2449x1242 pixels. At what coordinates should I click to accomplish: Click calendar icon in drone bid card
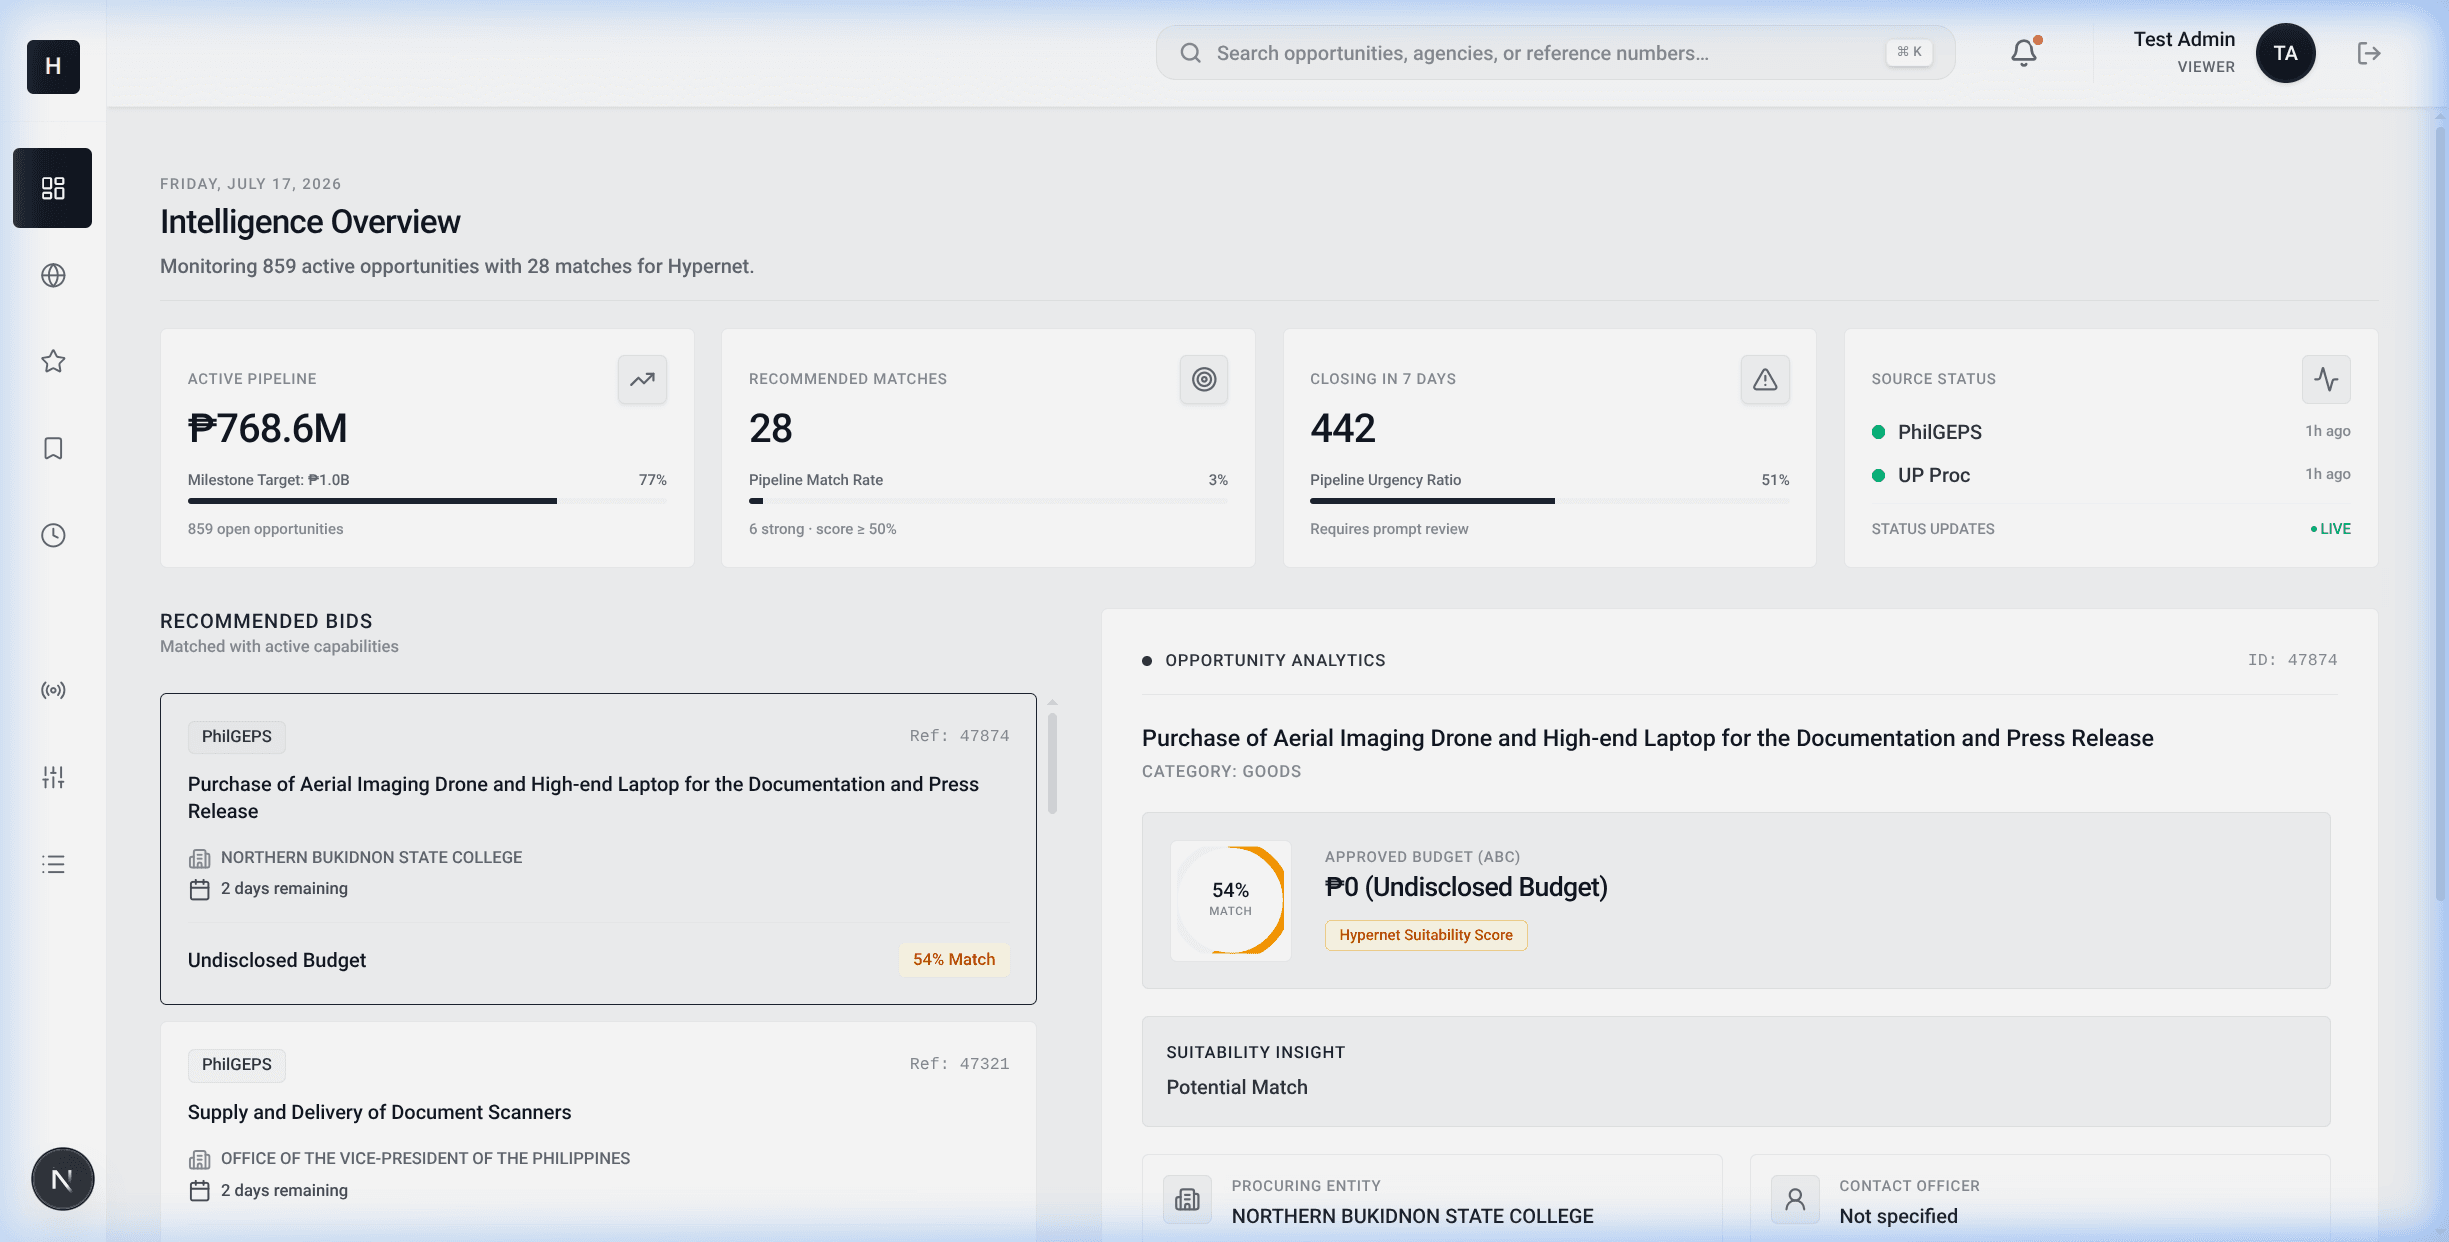(199, 889)
